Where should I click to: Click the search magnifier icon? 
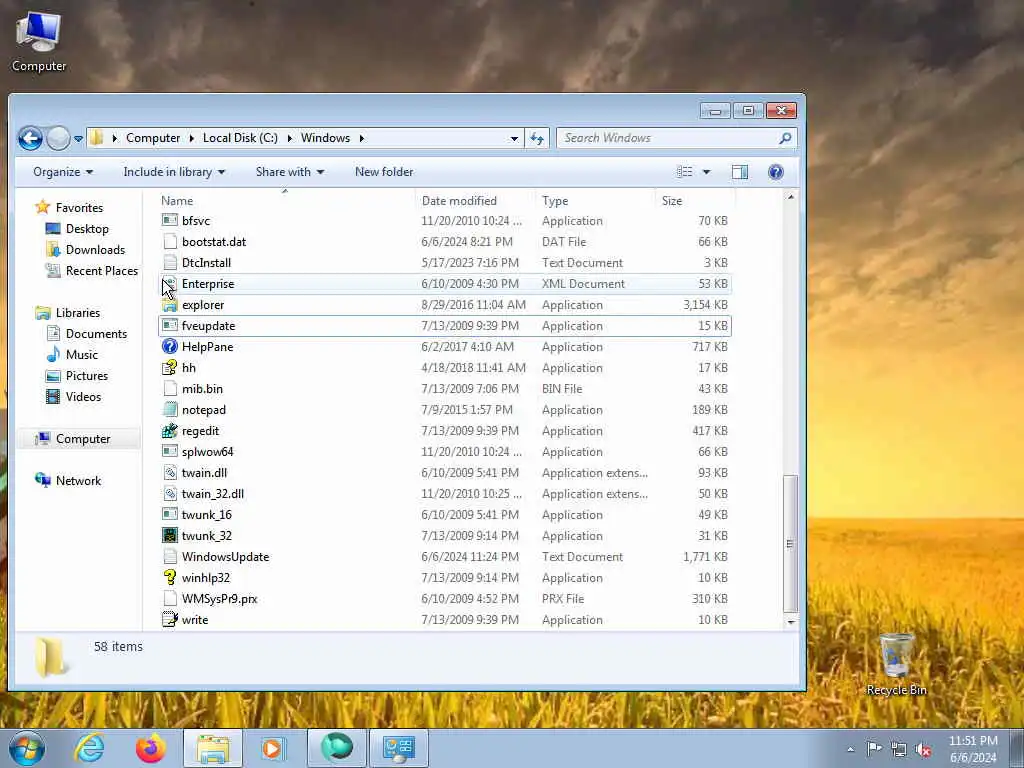click(785, 138)
